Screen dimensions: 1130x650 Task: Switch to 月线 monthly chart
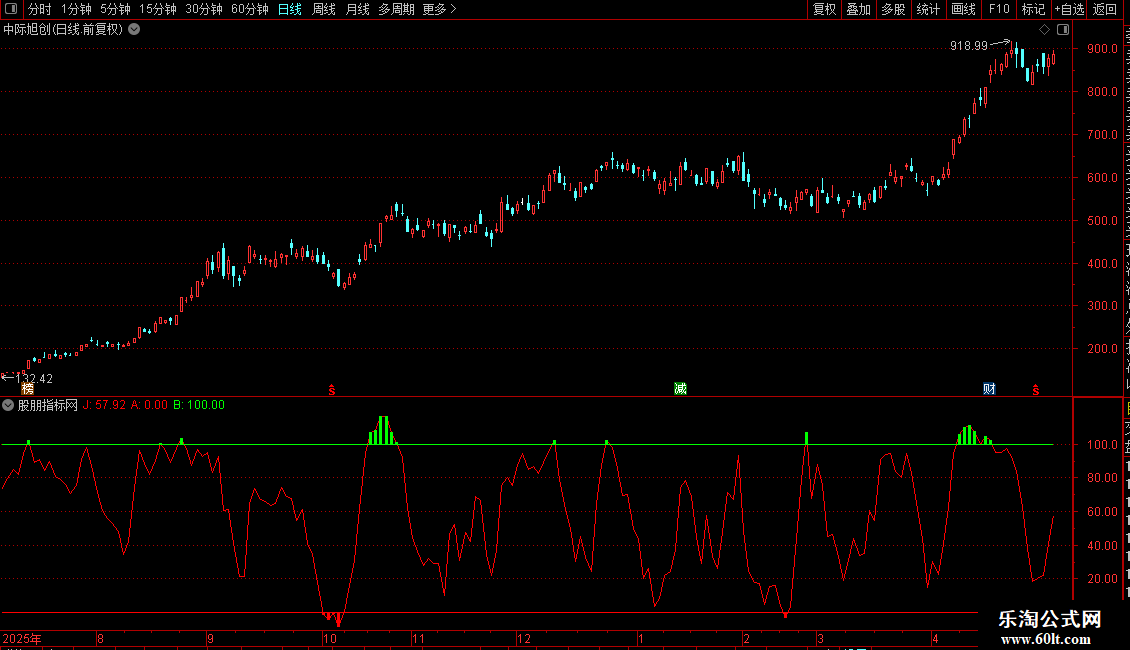(357, 9)
